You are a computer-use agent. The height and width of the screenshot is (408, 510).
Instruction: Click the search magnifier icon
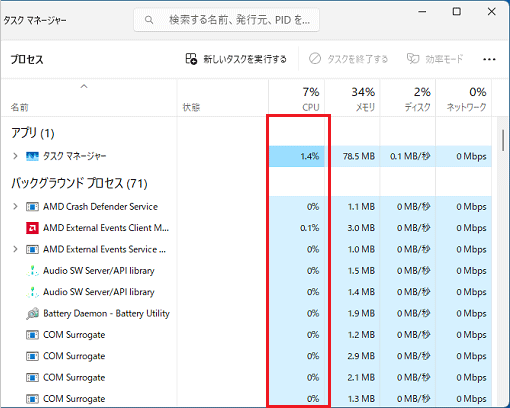click(x=149, y=20)
